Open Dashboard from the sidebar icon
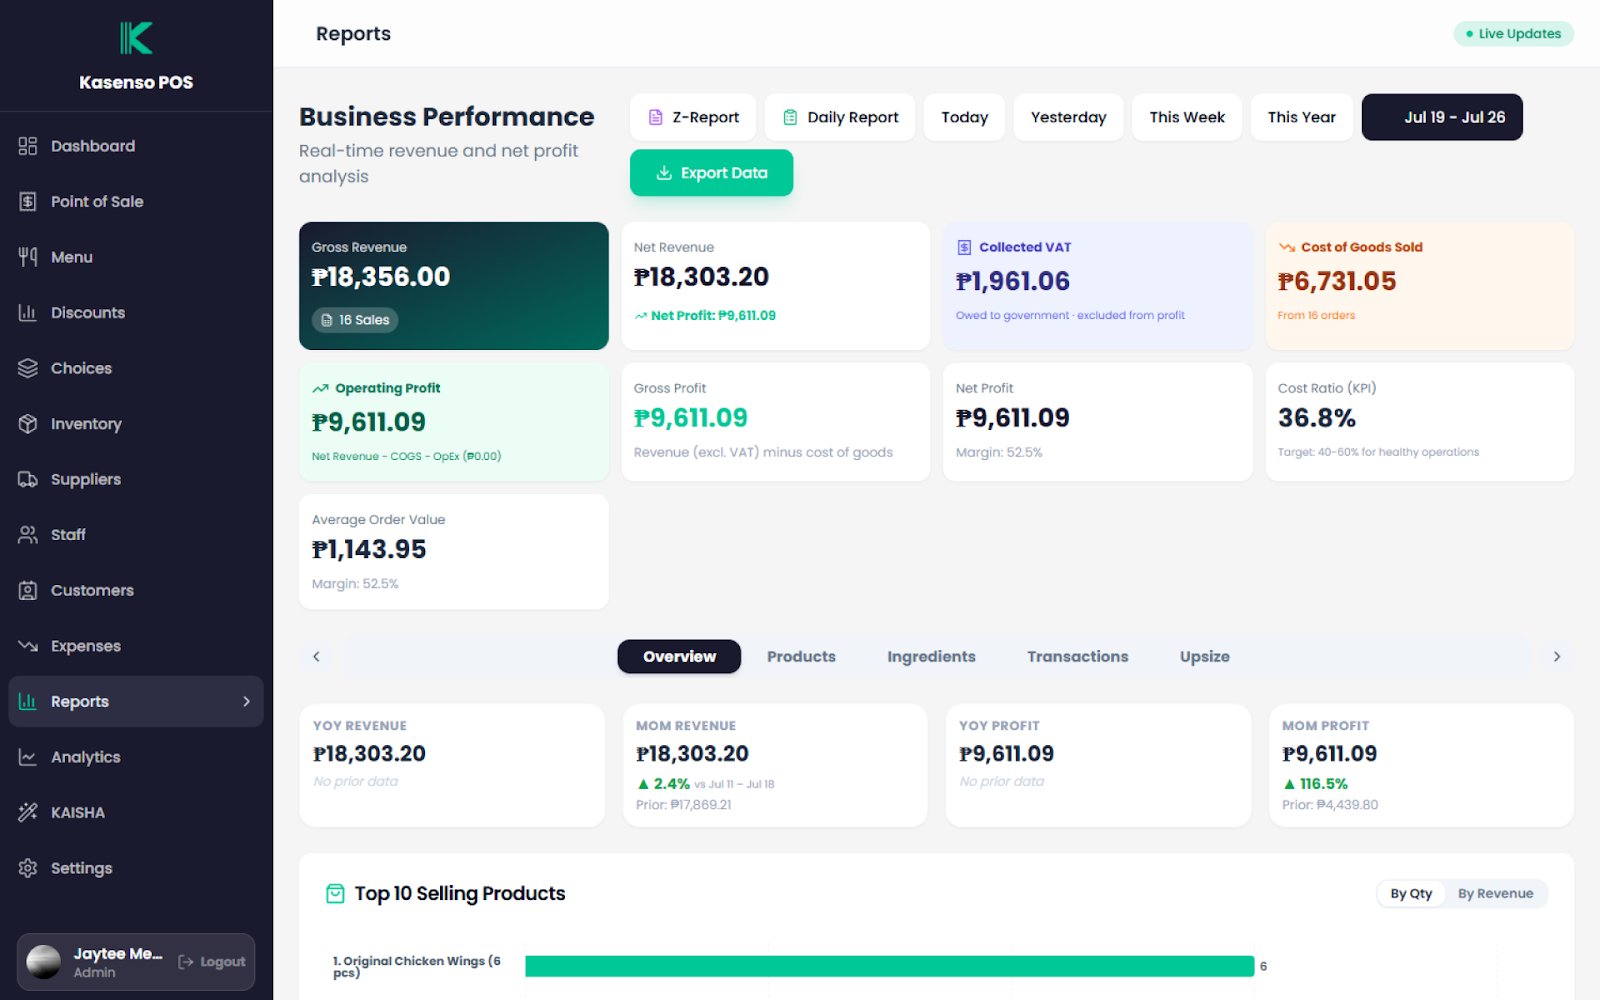Image resolution: width=1600 pixels, height=1000 pixels. [x=28, y=146]
